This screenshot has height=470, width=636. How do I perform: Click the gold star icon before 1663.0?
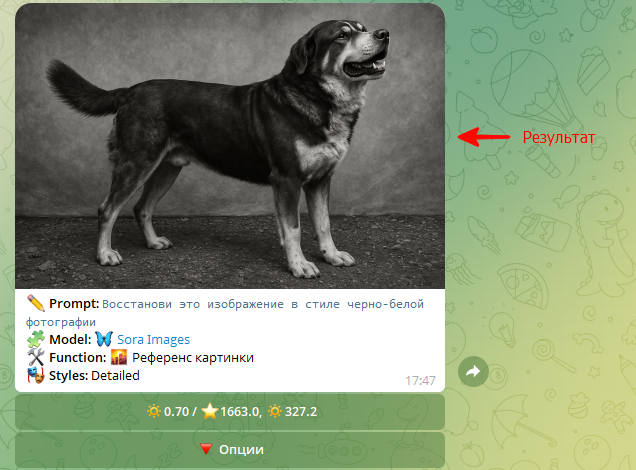(x=210, y=412)
